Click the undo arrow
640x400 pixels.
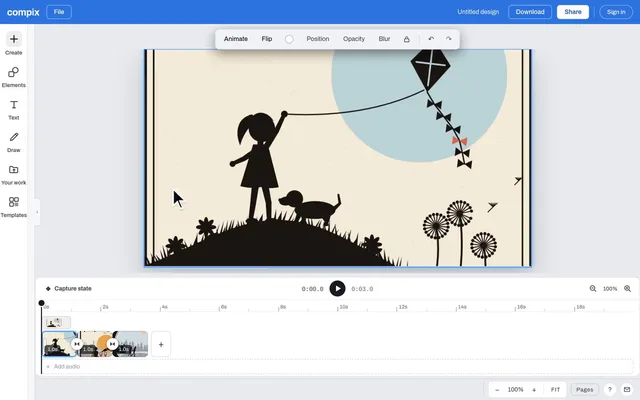click(x=431, y=39)
